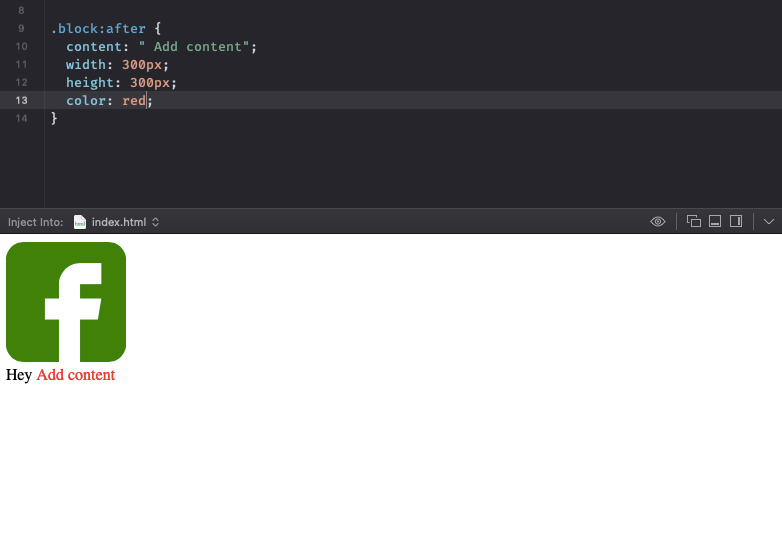782x538 pixels.
Task: Click the index.html file icon
Action: [x=79, y=222]
